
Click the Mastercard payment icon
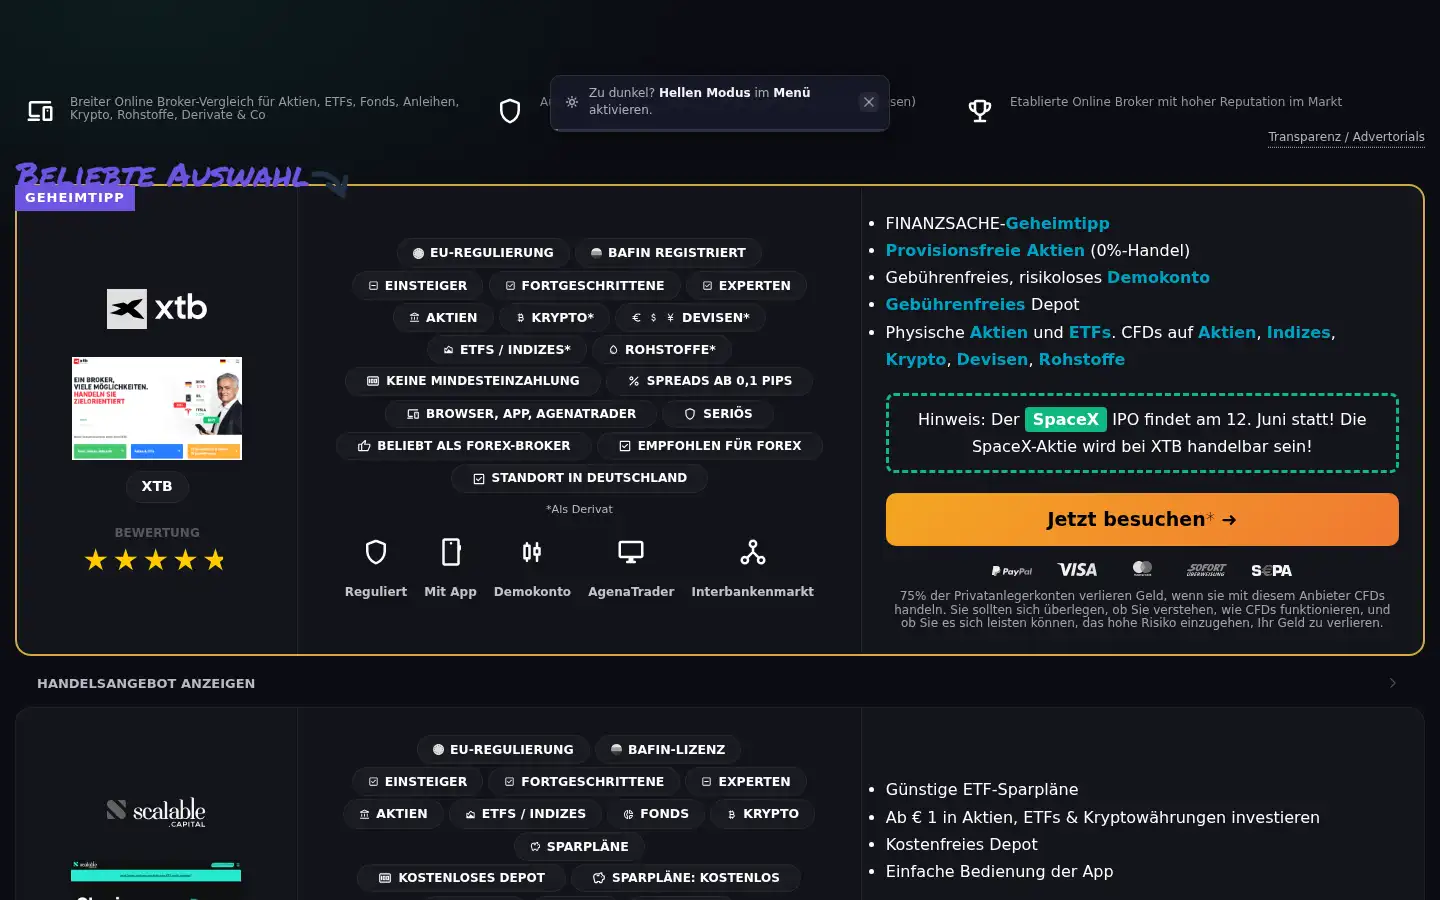(1142, 569)
